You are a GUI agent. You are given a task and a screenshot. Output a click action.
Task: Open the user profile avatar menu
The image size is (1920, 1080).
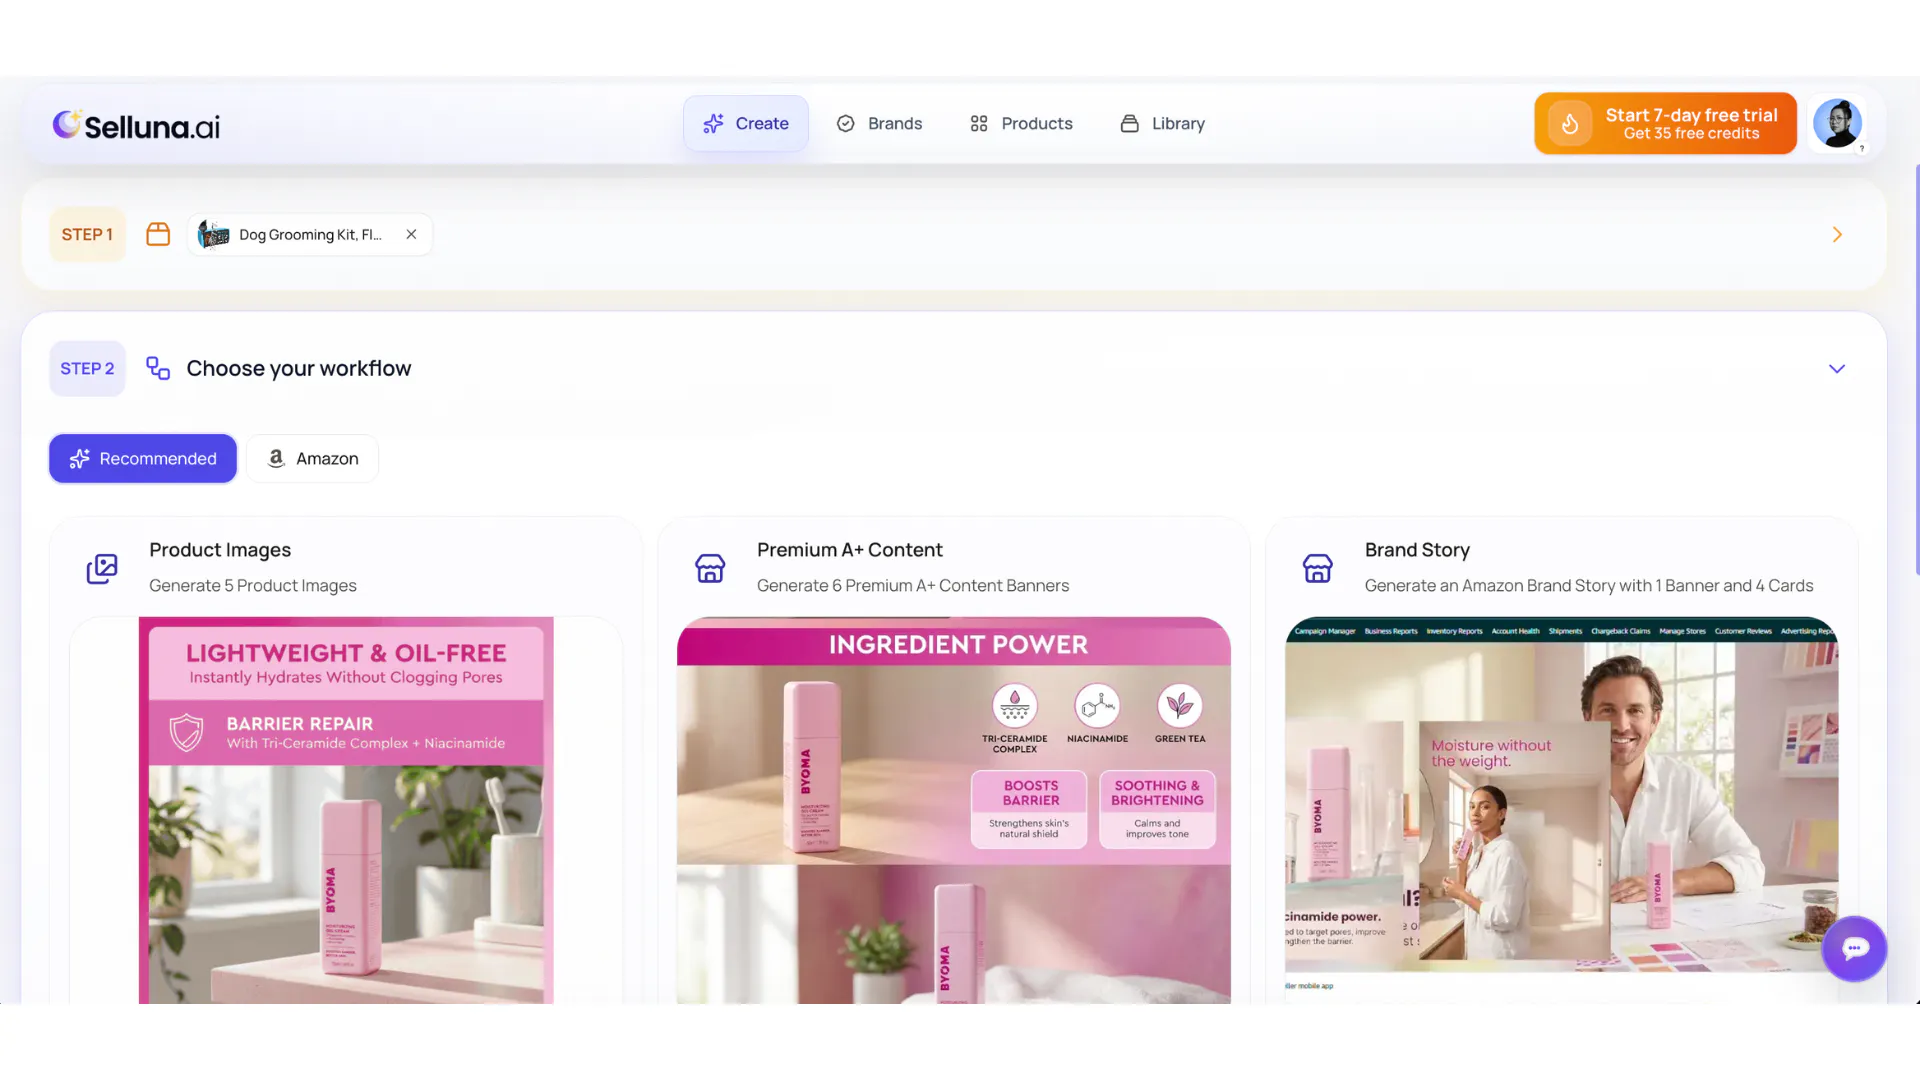[x=1838, y=124]
